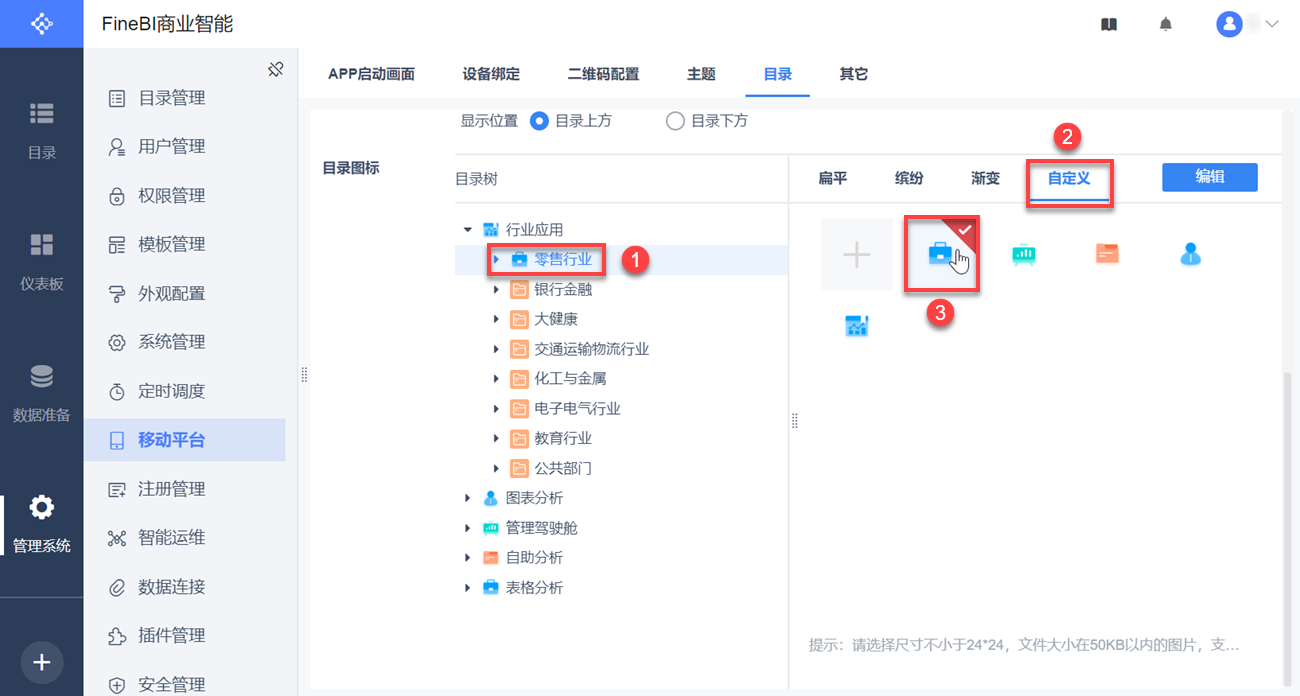This screenshot has height=696, width=1300.
Task: Expand the 银行金融 folder
Action: [496, 290]
